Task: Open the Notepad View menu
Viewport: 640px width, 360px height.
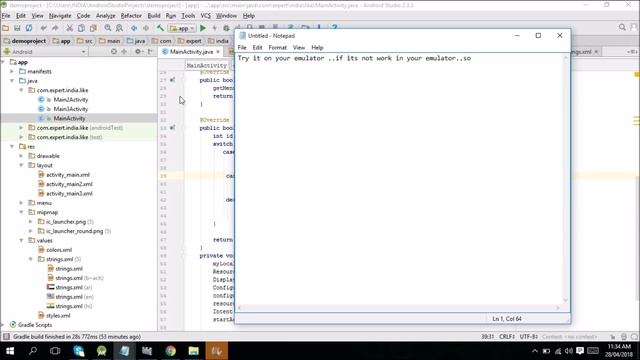Action: pos(299,47)
